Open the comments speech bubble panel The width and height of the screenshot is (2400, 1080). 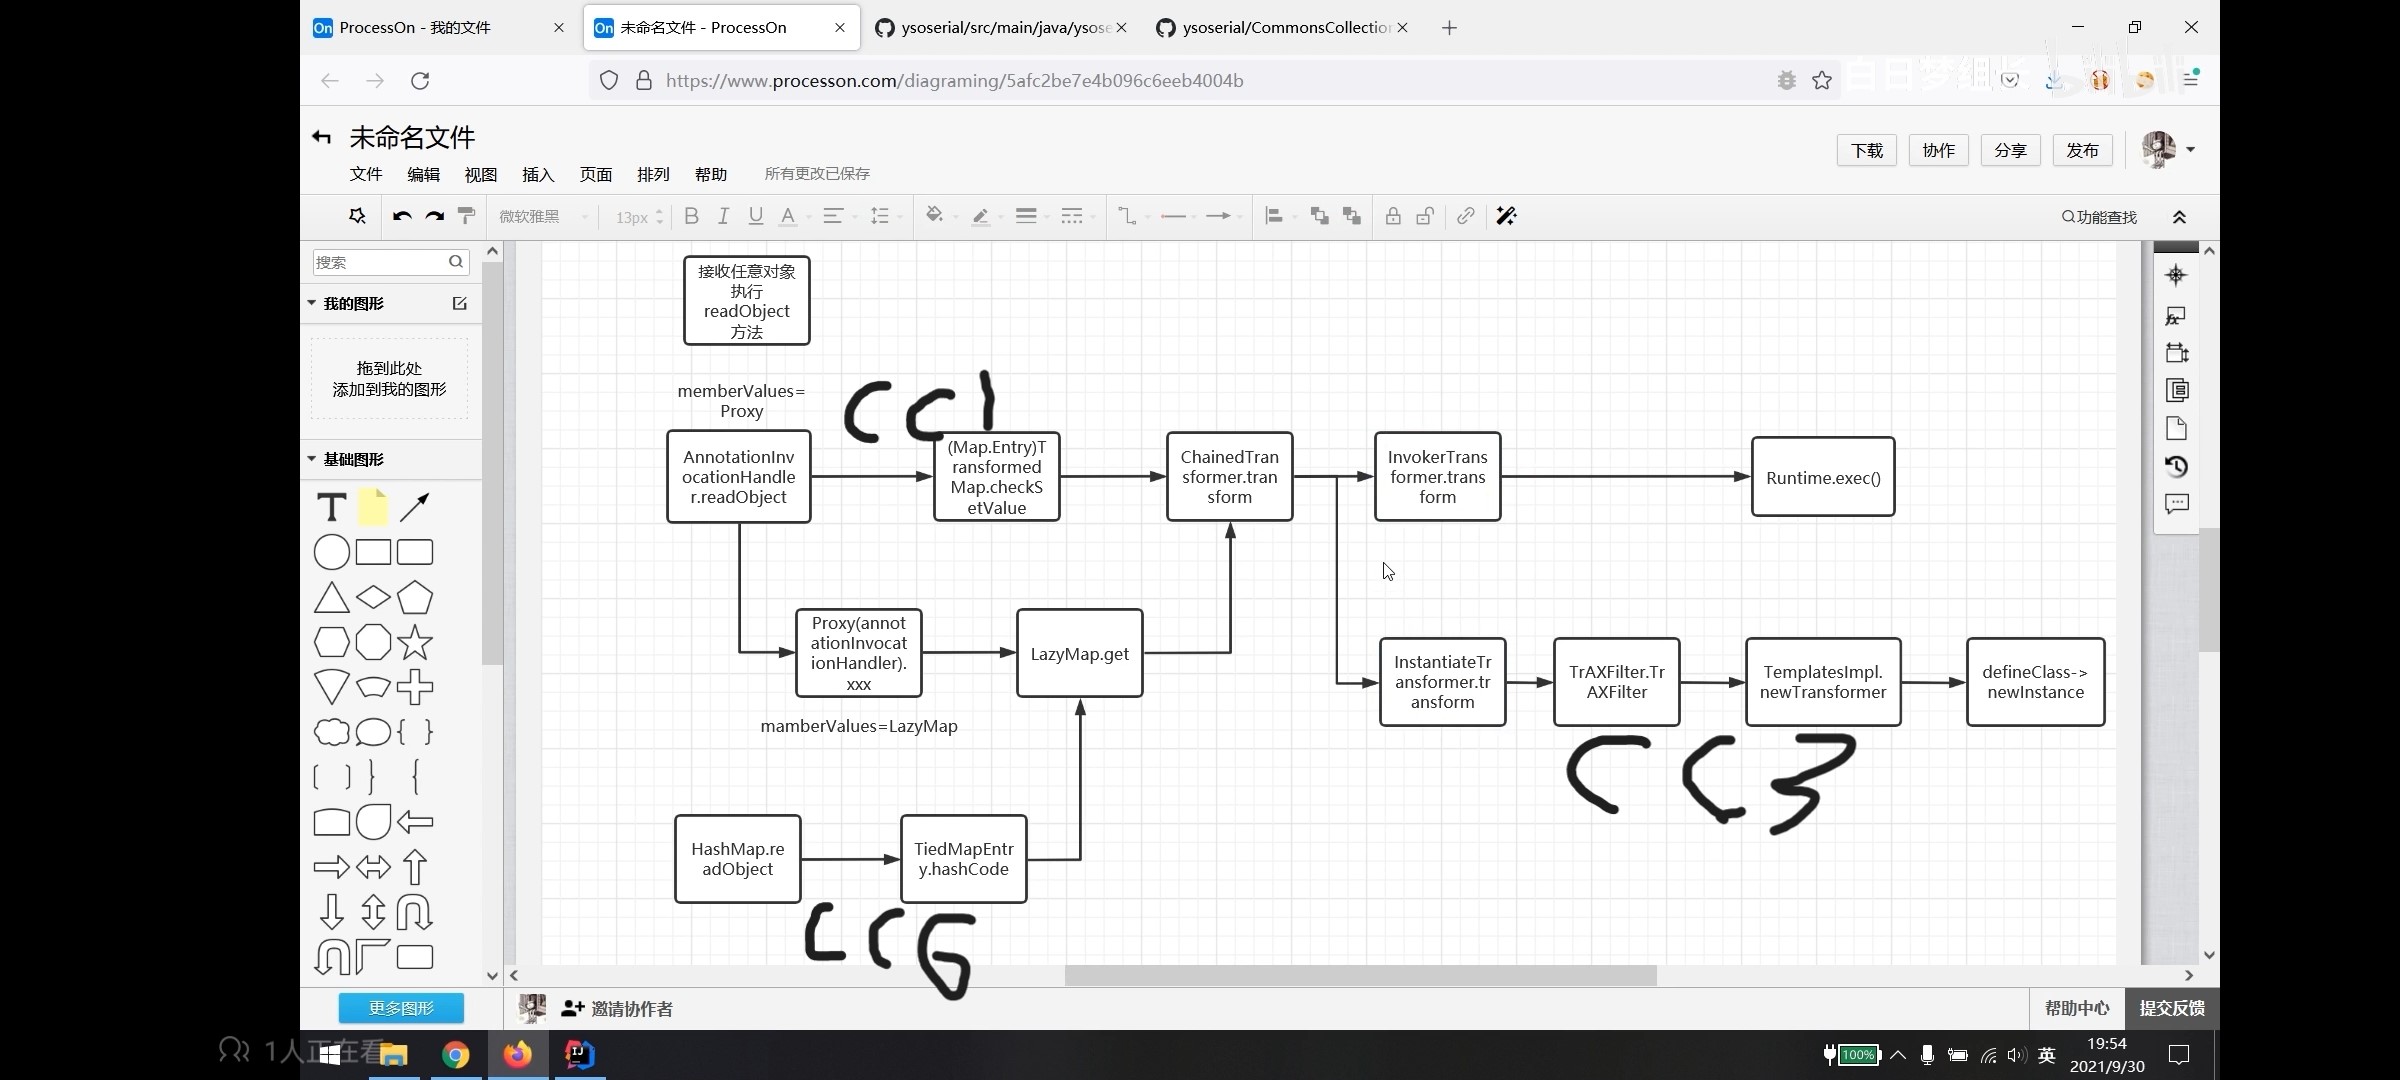pos(2176,504)
